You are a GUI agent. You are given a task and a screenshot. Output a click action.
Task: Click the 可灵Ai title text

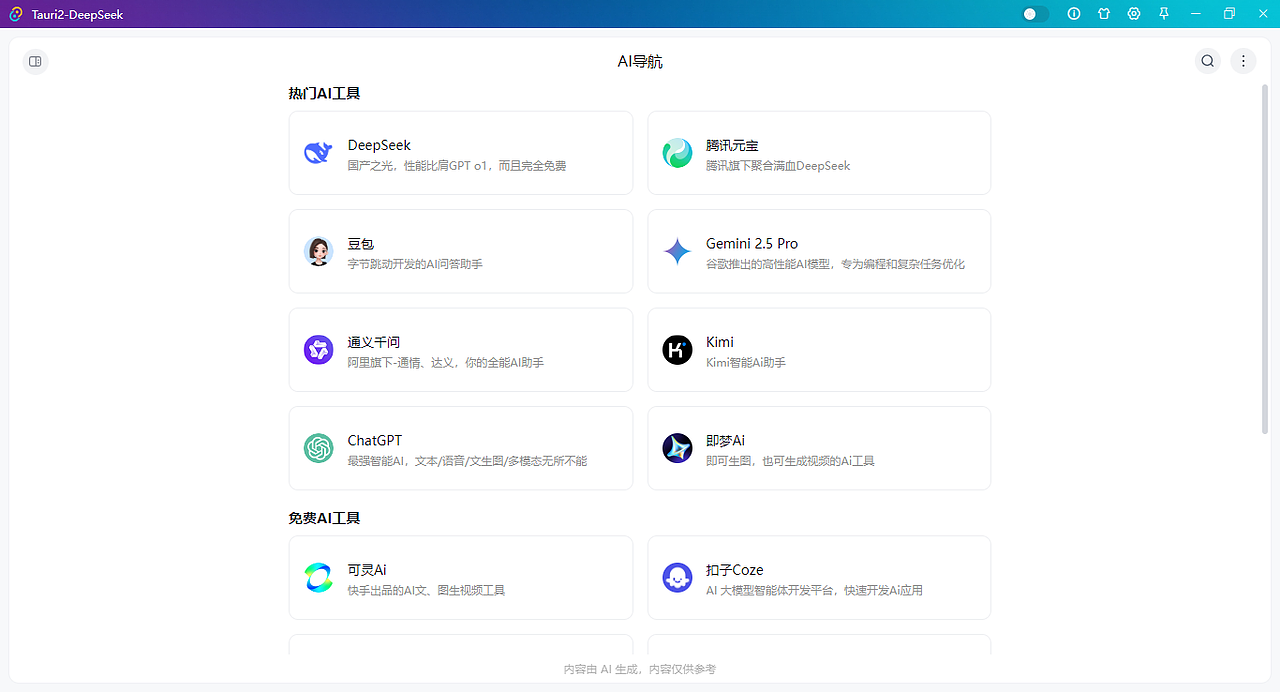pyautogui.click(x=367, y=570)
